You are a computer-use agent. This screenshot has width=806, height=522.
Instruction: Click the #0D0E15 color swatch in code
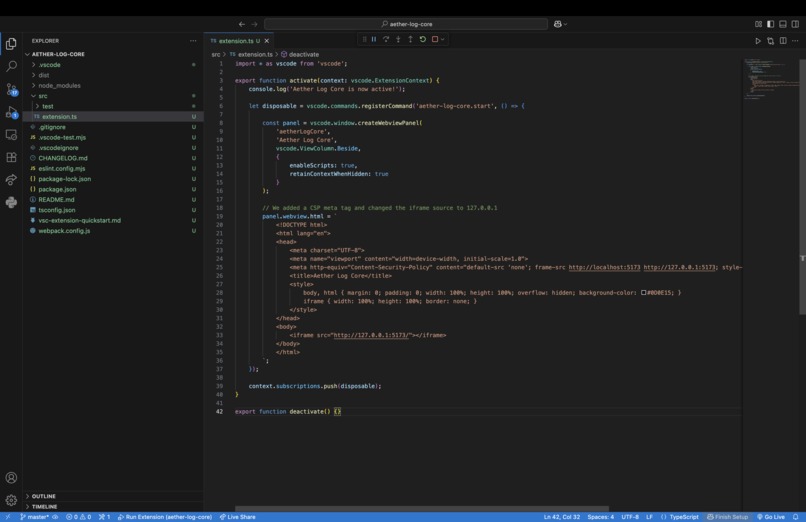(643, 293)
